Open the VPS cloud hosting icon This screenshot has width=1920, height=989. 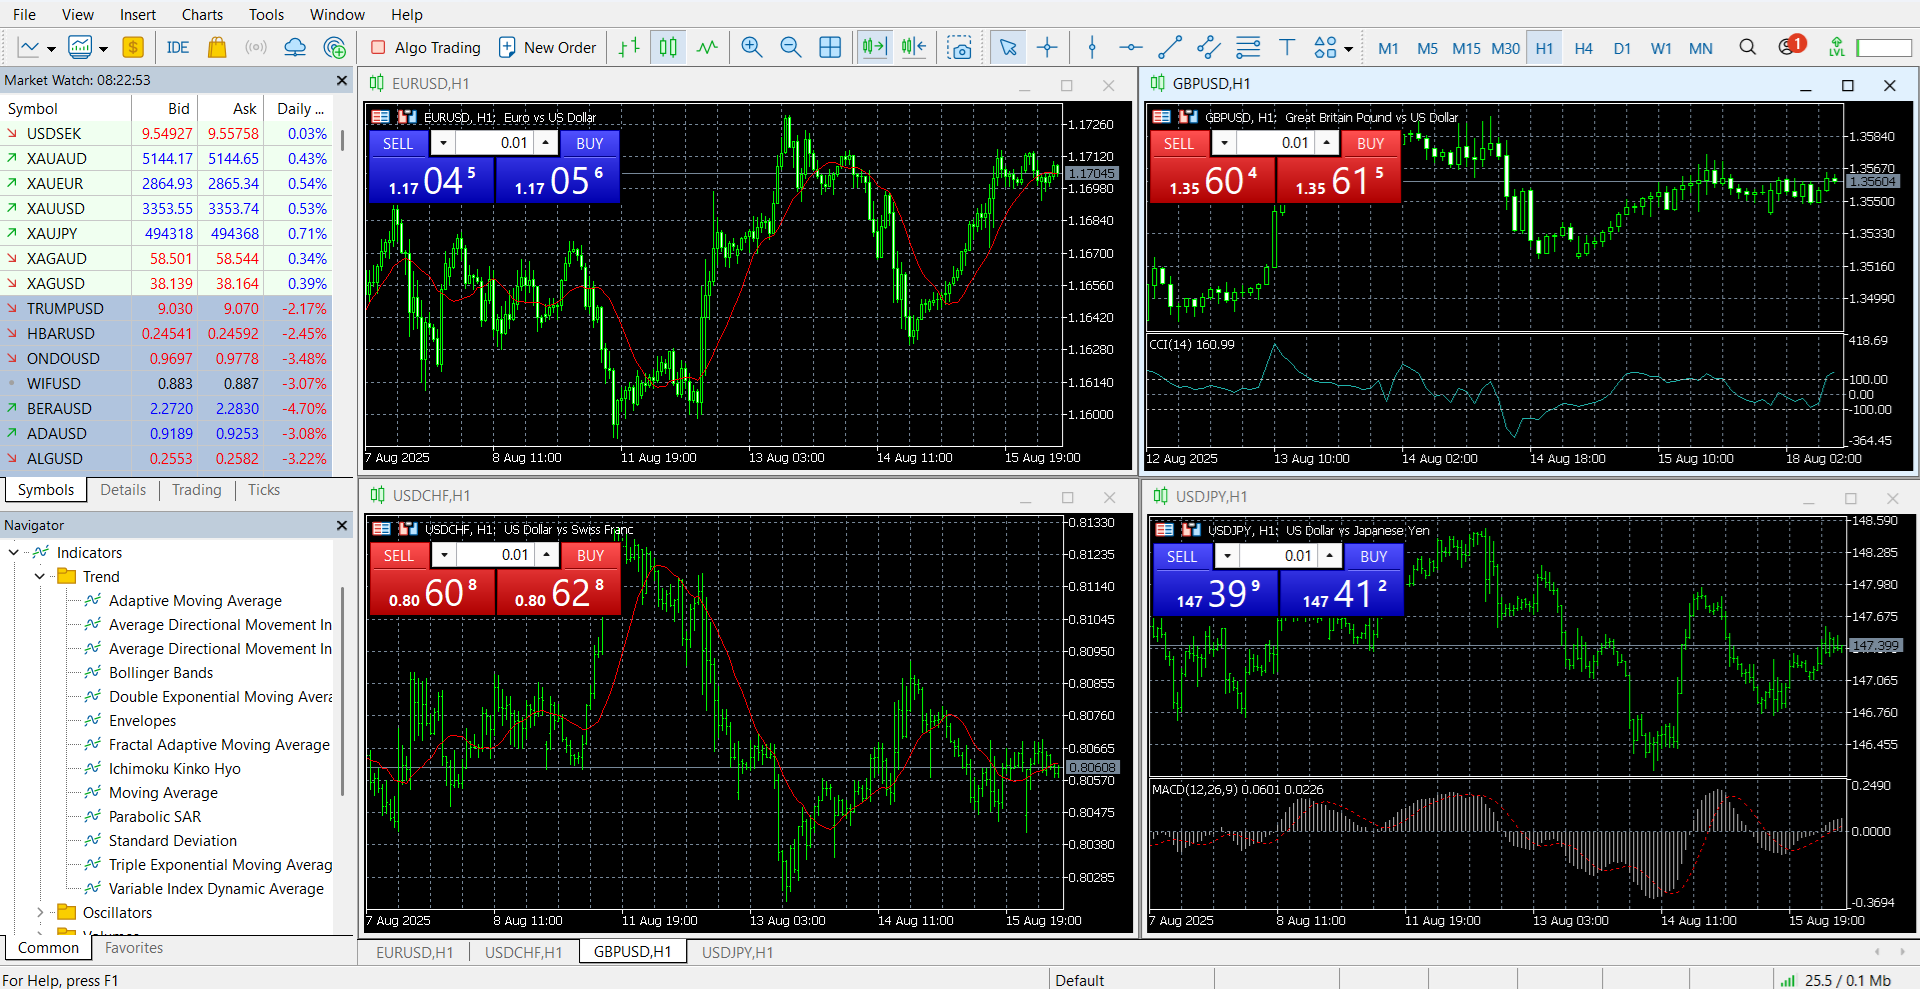(x=295, y=47)
